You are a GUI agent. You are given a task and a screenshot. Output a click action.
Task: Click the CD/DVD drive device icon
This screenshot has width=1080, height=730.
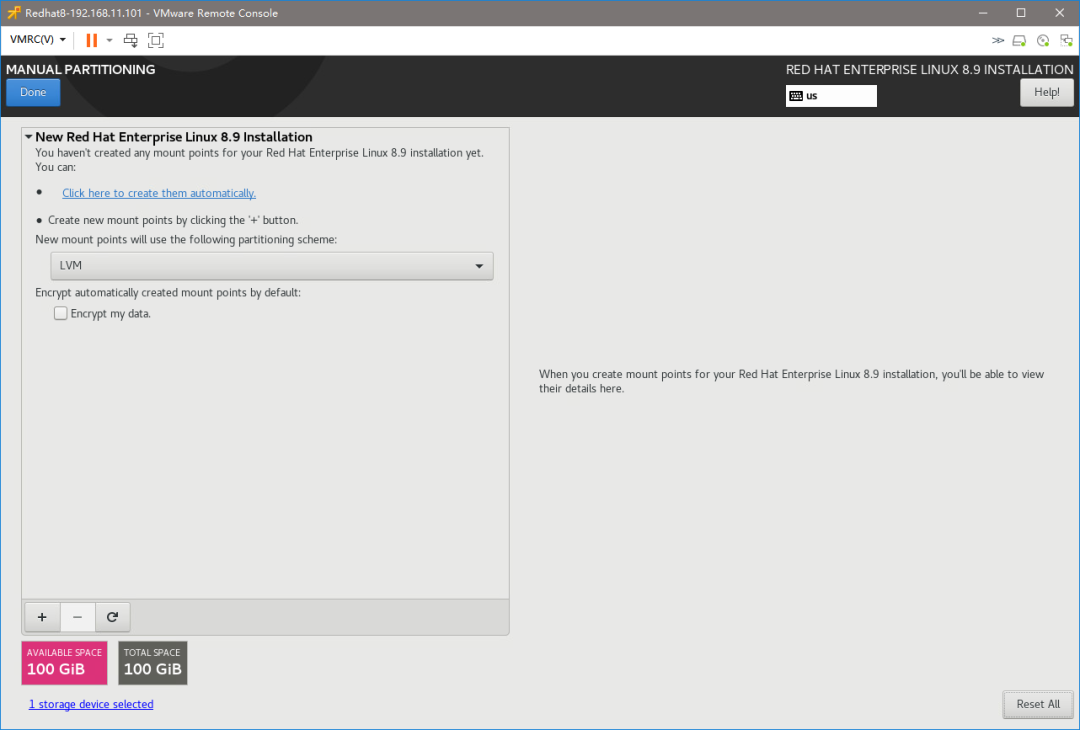click(1043, 41)
